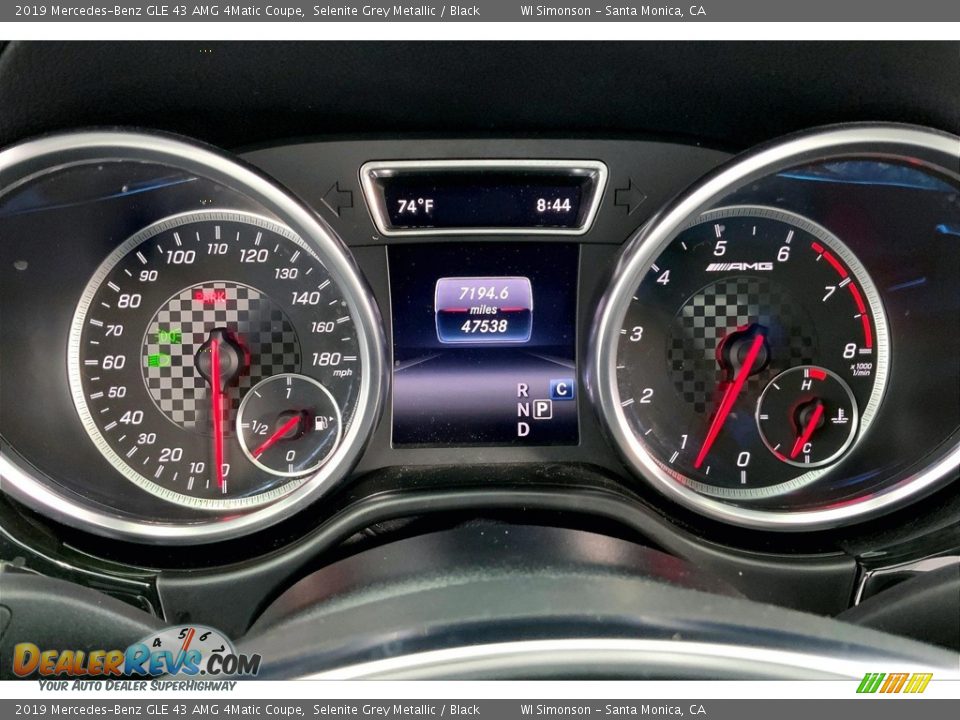The height and width of the screenshot is (720, 960).
Task: Click the miles unit label
Action: pyautogui.click(x=484, y=310)
